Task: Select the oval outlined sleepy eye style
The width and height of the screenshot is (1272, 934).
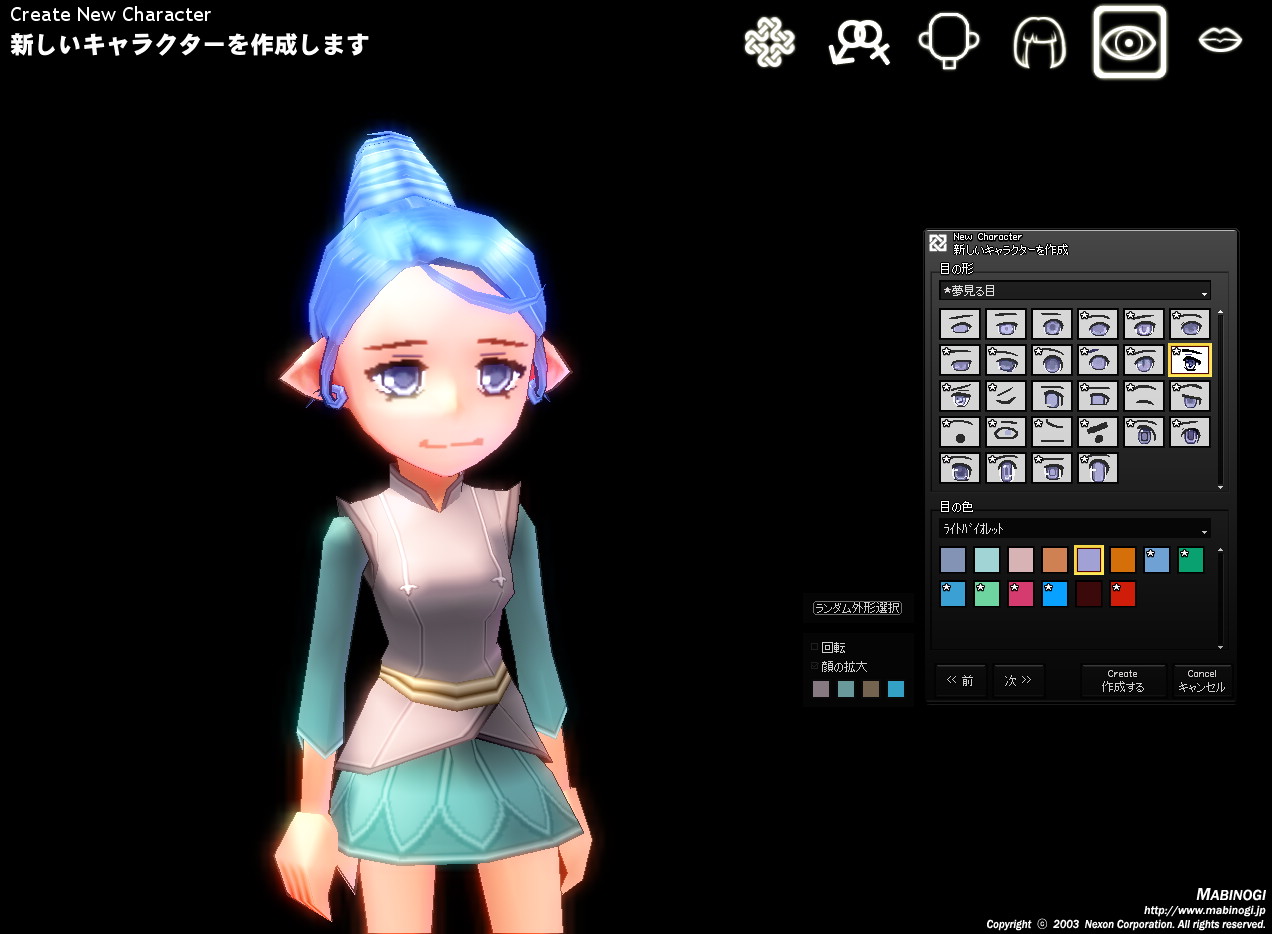Action: tap(1006, 432)
